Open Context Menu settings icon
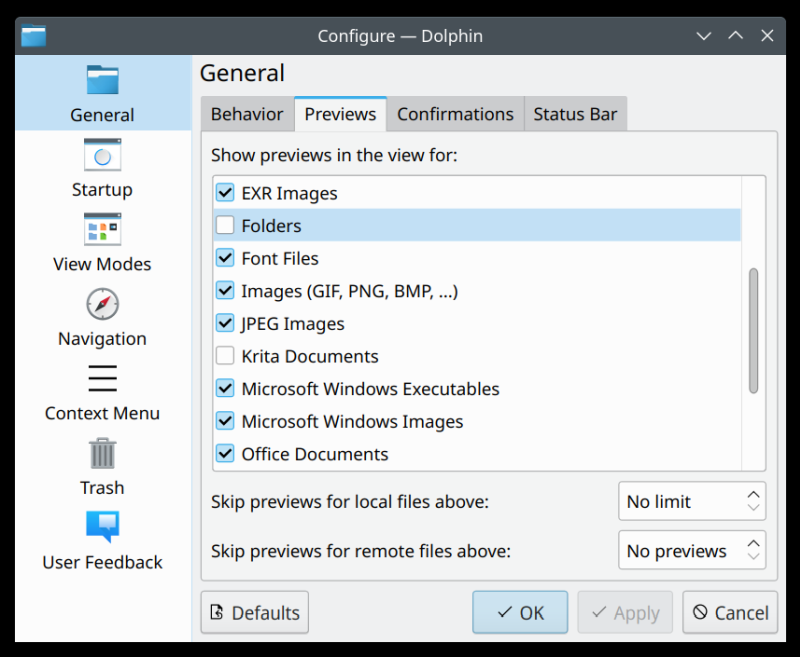Screen dimensions: 800x657 coord(102,379)
